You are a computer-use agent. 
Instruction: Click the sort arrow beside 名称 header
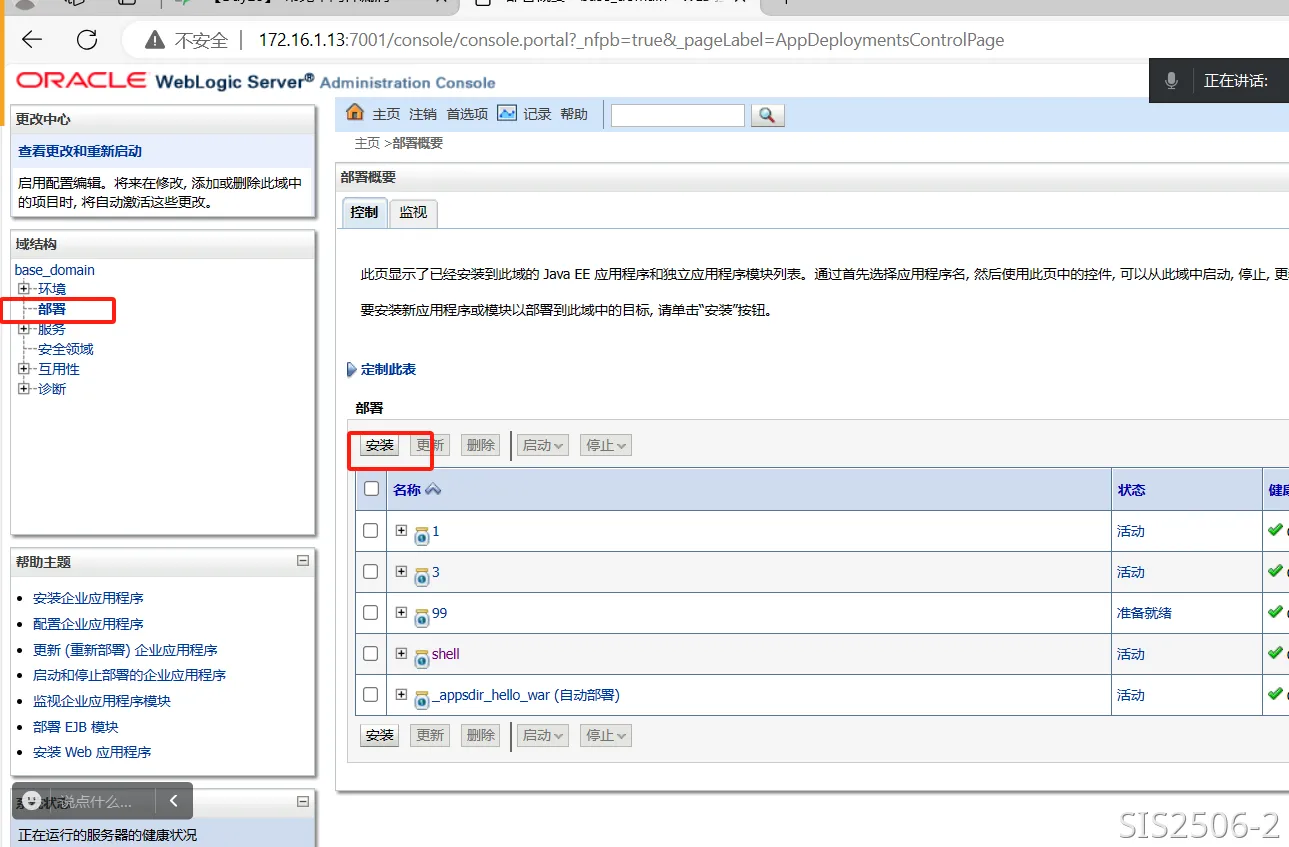[433, 489]
